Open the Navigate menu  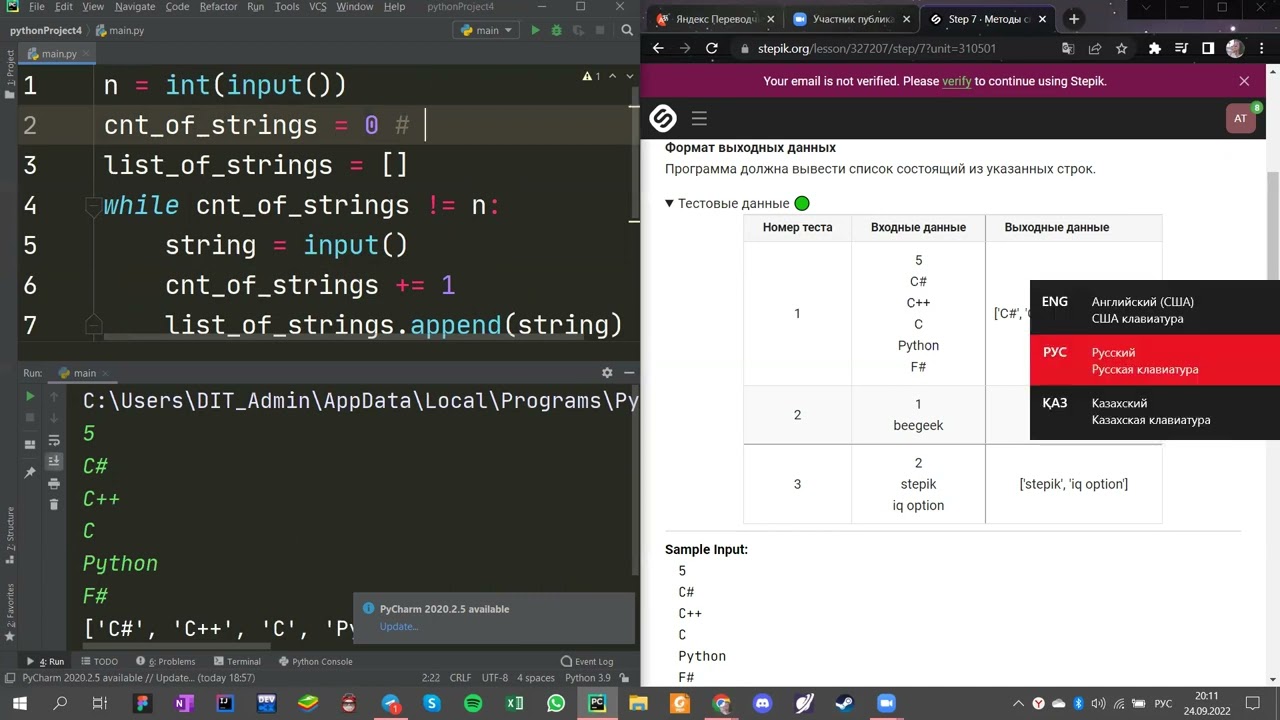tap(134, 7)
